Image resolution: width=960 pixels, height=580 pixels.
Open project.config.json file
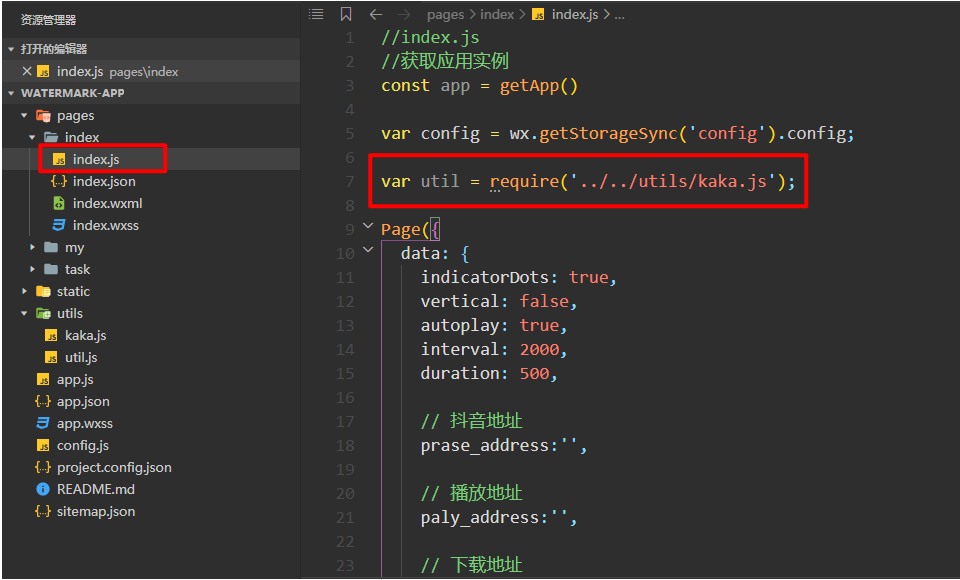pyautogui.click(x=114, y=467)
